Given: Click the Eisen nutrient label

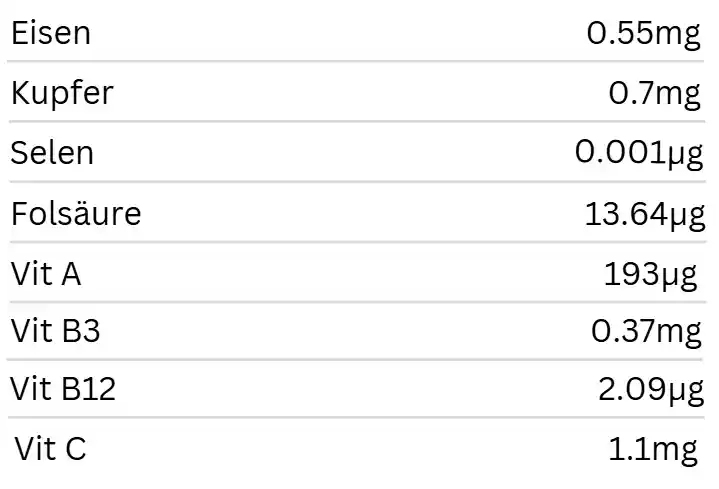Looking at the screenshot, I should pyautogui.click(x=50, y=33).
